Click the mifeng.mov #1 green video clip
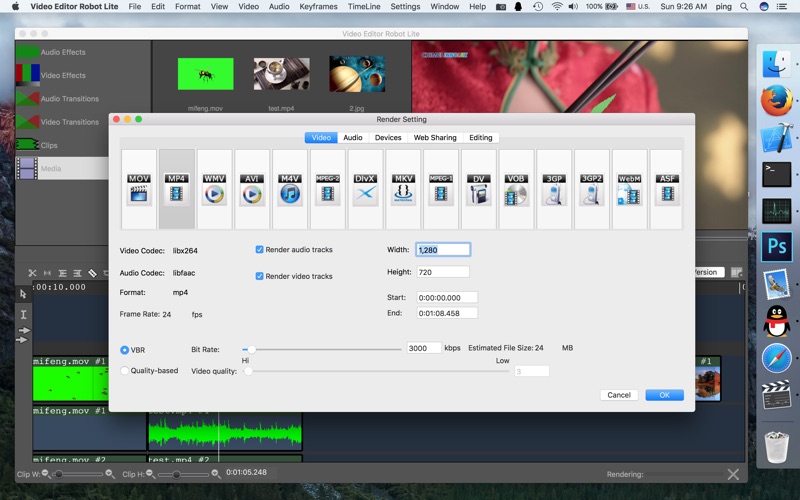The height and width of the screenshot is (500, 800). [x=71, y=384]
